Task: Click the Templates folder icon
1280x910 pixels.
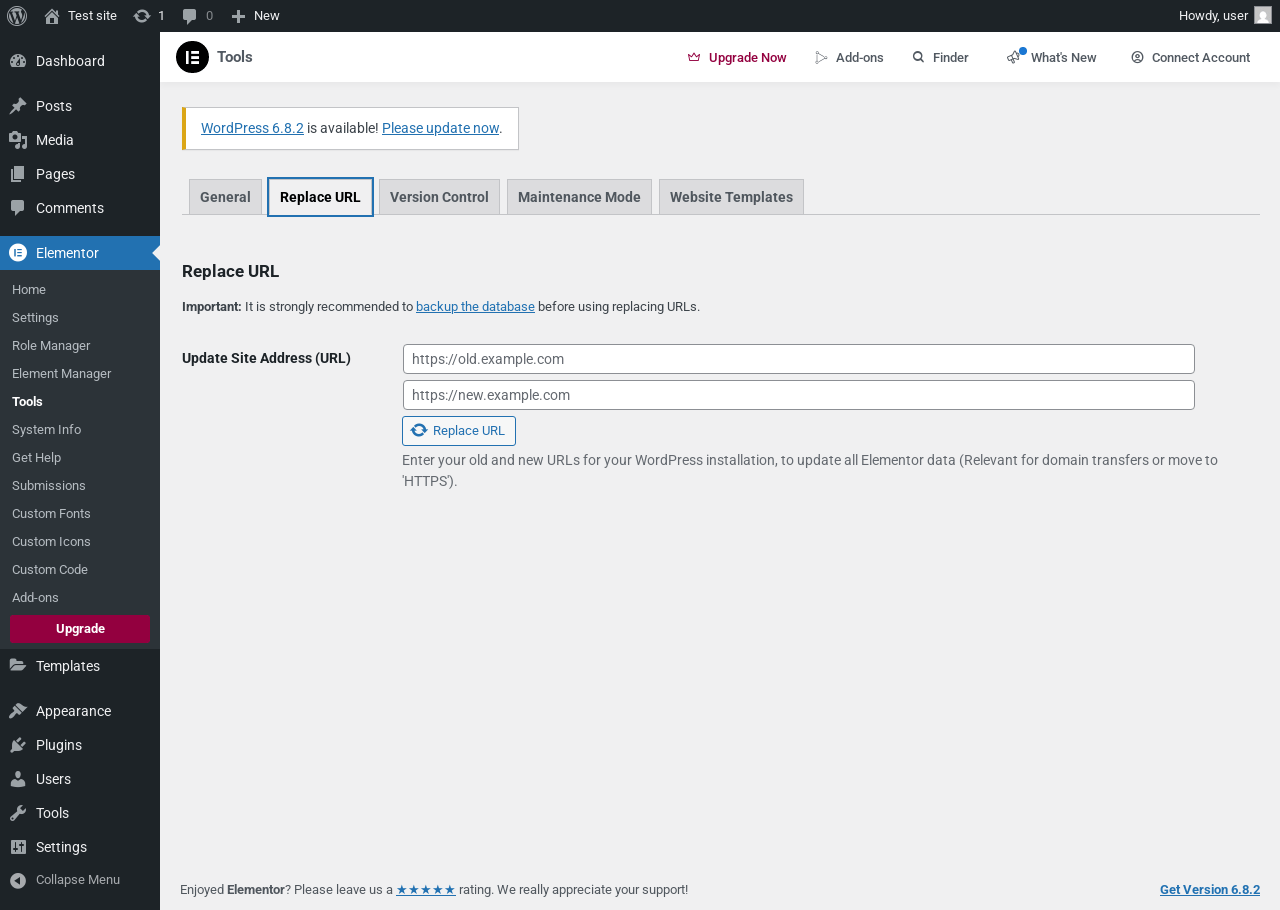Action: [18, 666]
